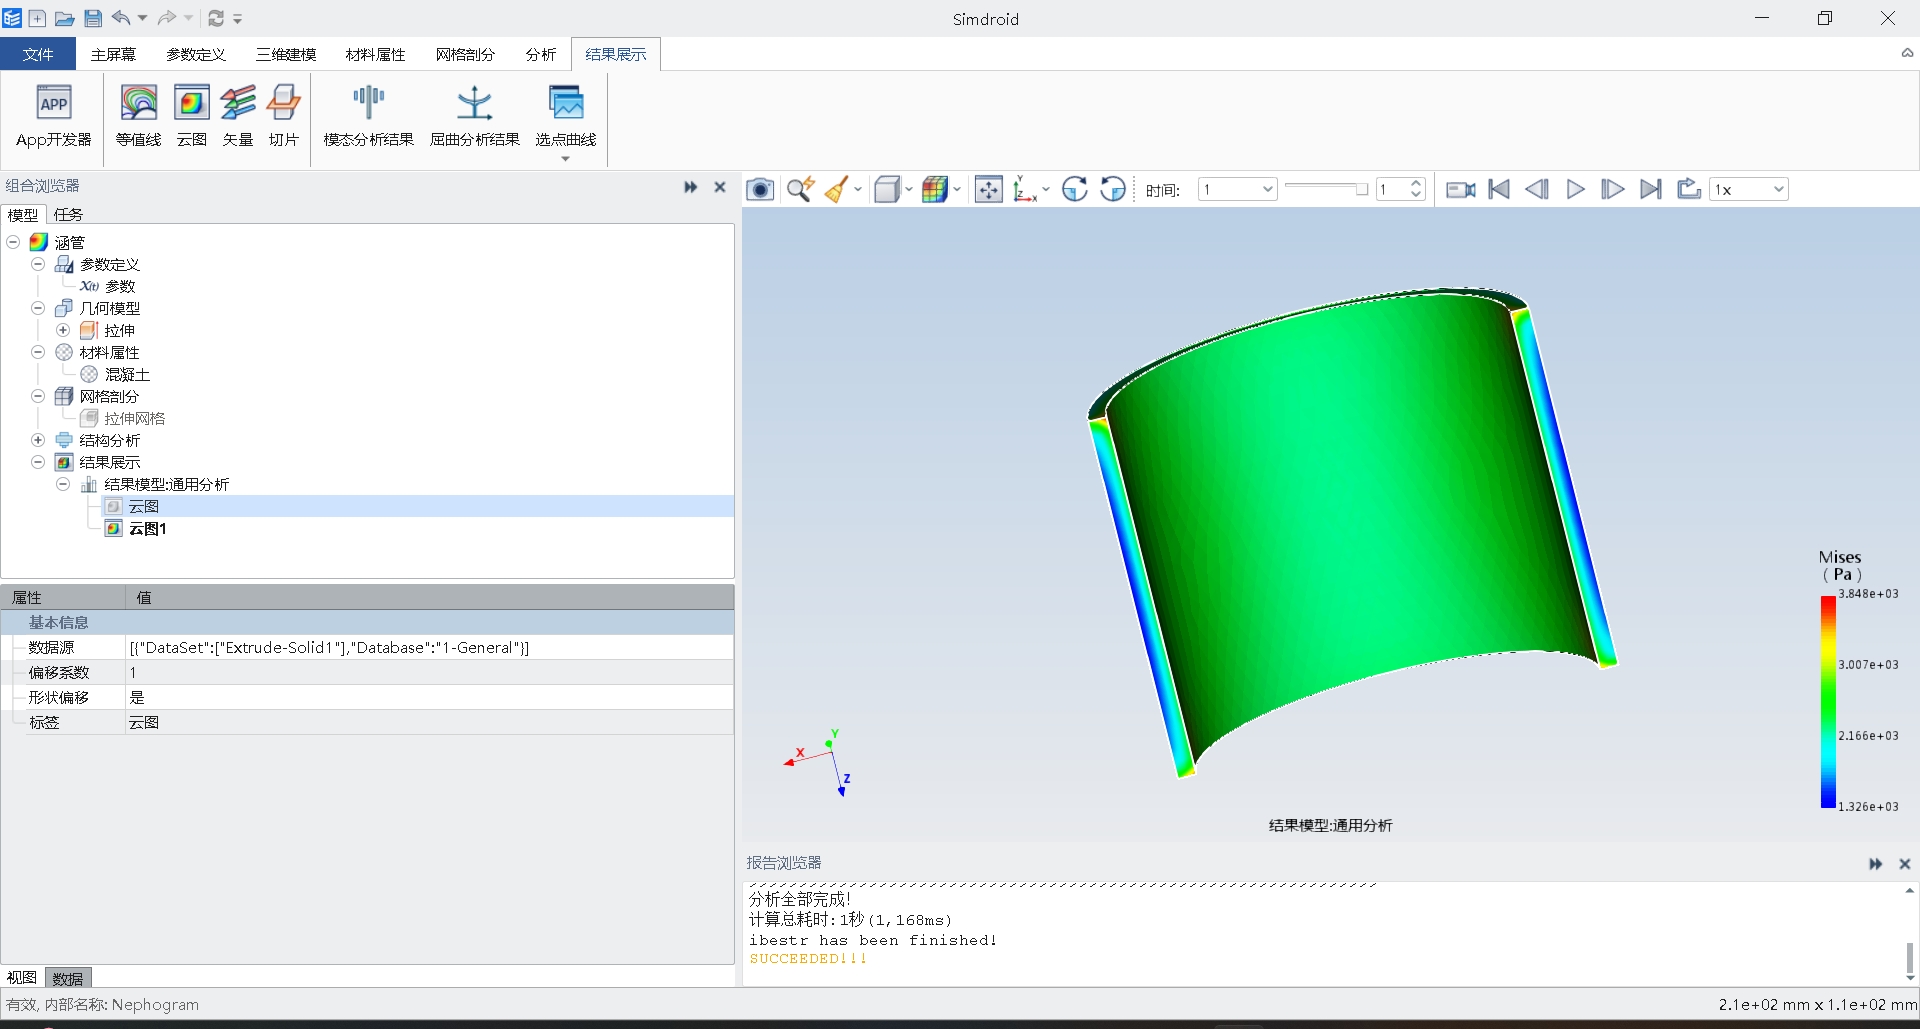The height and width of the screenshot is (1029, 1920).
Task: Select the 混凝土 material item
Action: (x=127, y=374)
